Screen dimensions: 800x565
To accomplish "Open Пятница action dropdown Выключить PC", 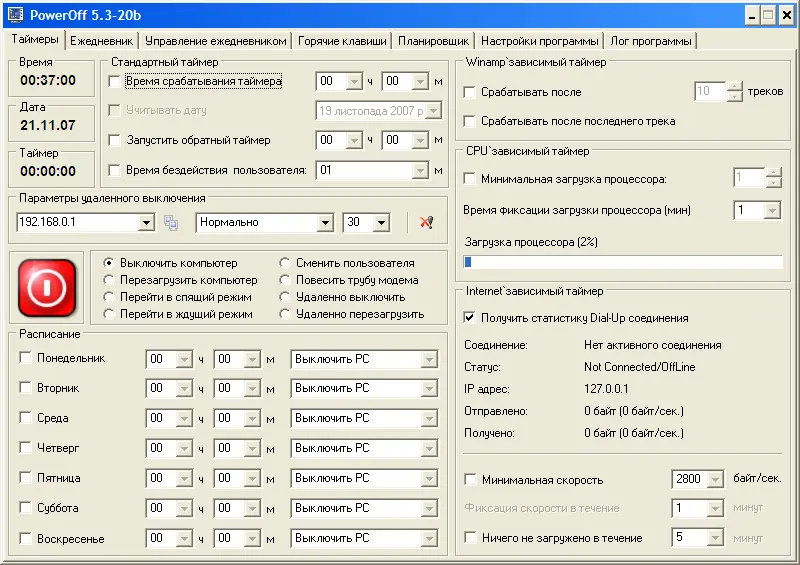I will pyautogui.click(x=430, y=479).
